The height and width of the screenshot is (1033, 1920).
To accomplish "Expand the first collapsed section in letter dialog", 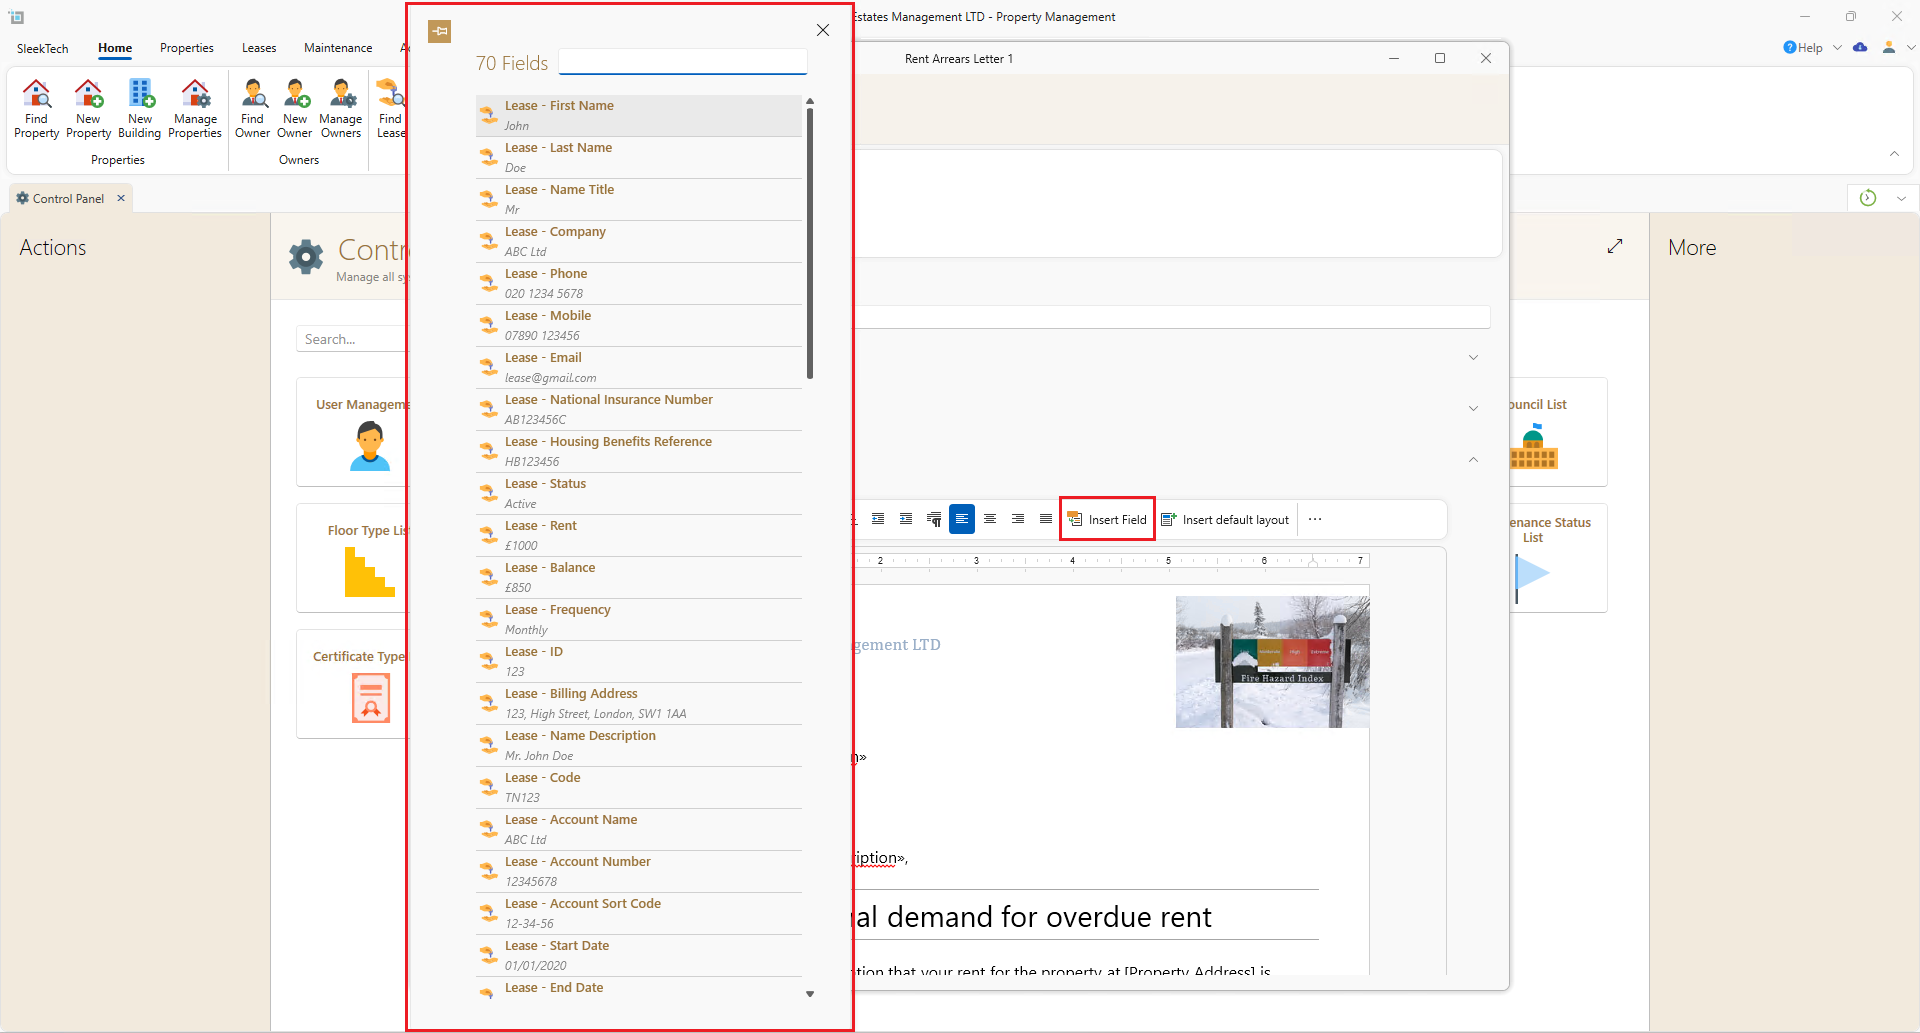I will 1473,357.
